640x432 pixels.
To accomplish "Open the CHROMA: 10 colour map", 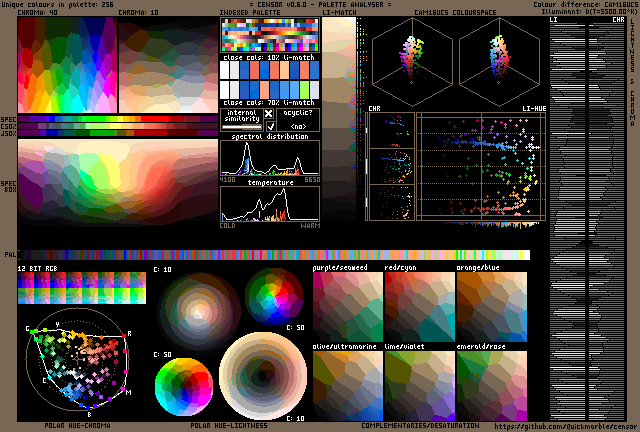I will pos(168,65).
